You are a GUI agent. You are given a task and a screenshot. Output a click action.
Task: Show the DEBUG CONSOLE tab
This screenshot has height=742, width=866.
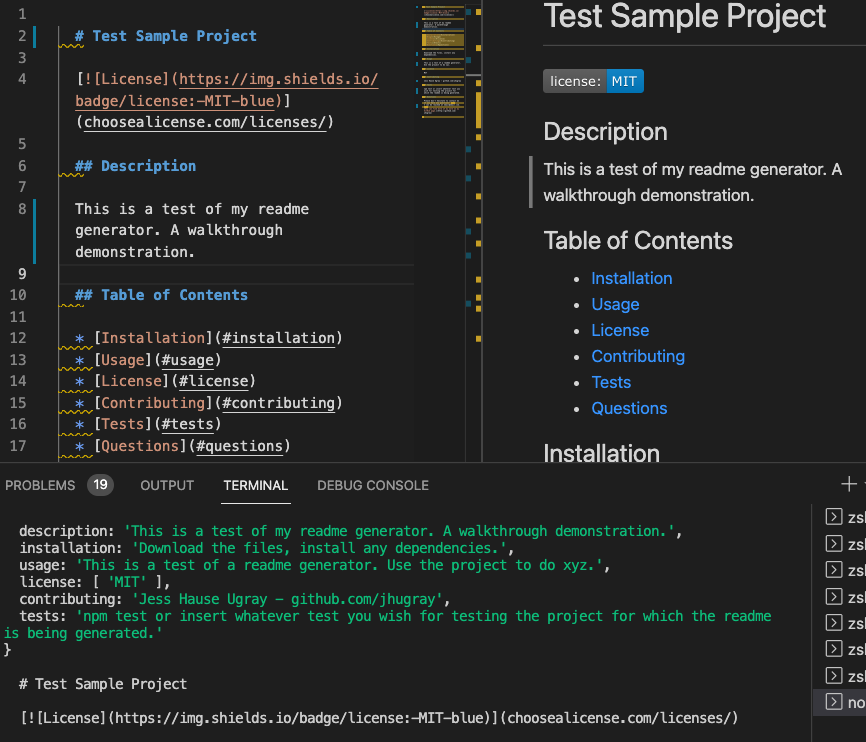click(x=372, y=485)
